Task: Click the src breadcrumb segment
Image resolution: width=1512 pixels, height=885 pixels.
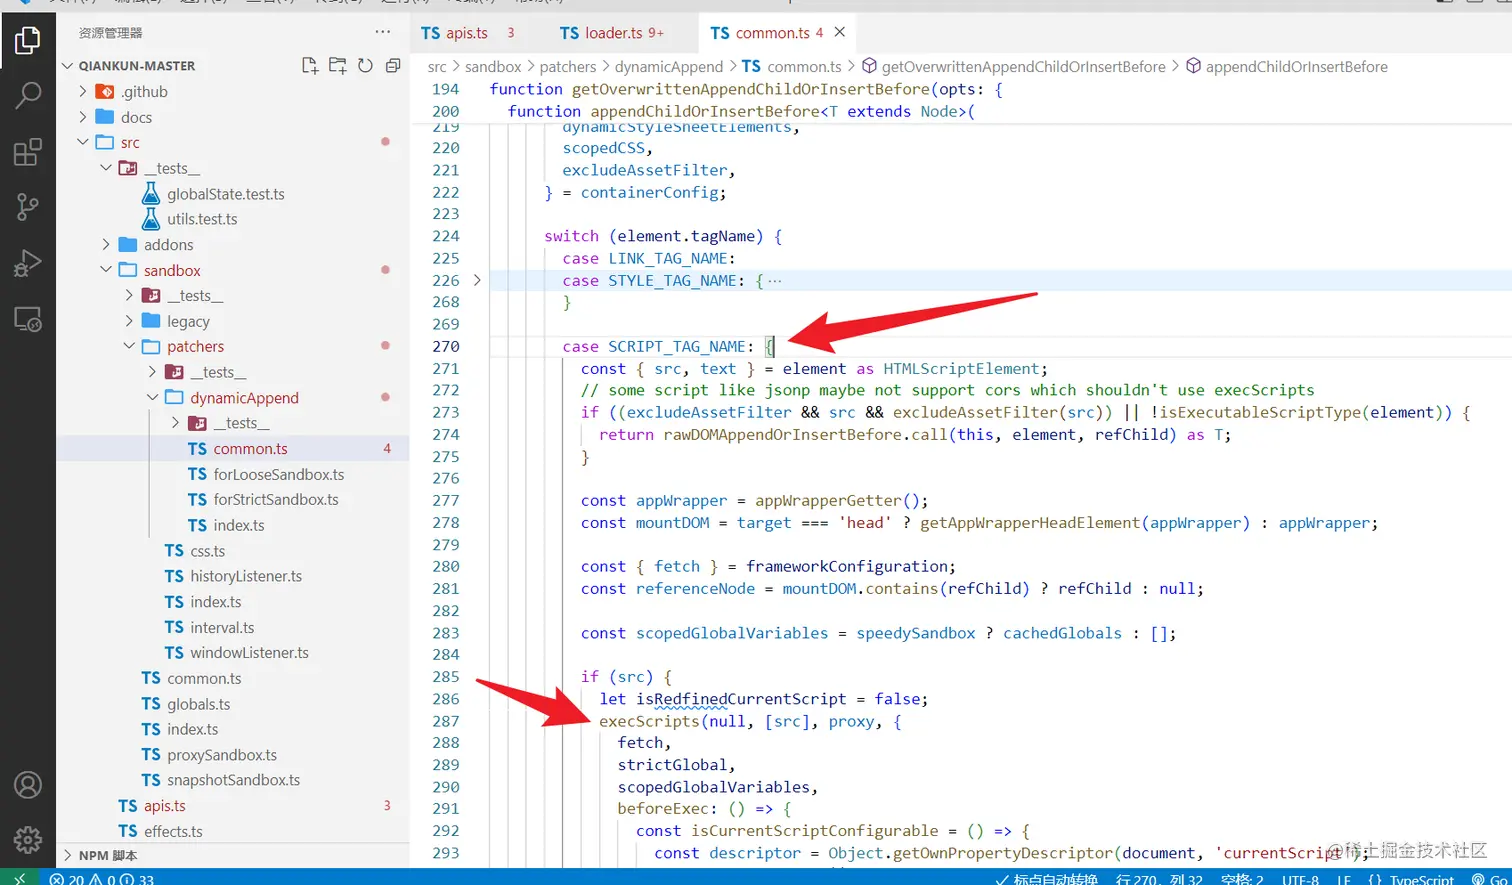Action: coord(437,67)
